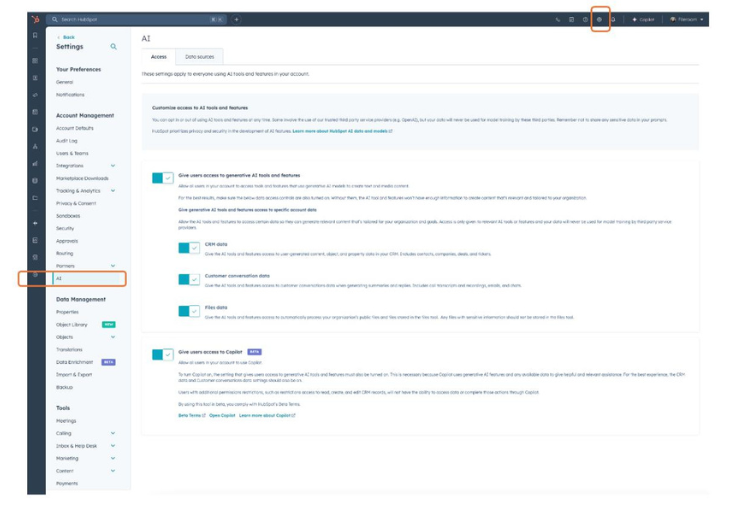This screenshot has width=735, height=506.
Task: Open the account dropdown in top right
Action: pos(686,19)
